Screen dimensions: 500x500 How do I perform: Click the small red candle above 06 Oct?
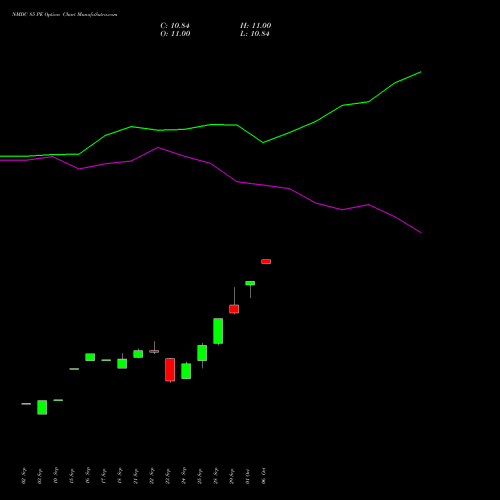coord(266,262)
